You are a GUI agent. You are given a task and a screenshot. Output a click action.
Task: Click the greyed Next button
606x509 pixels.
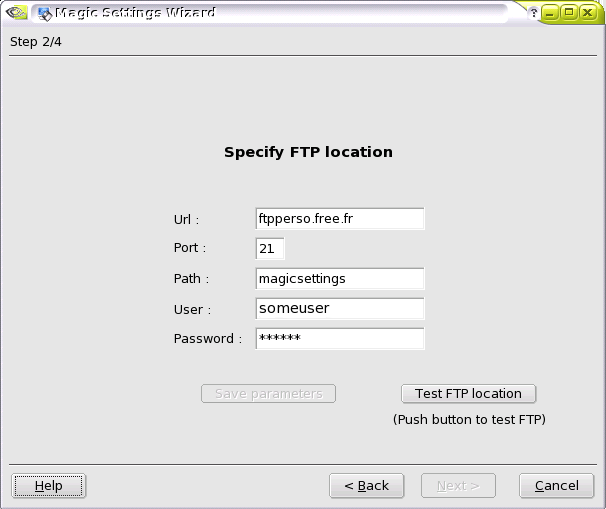tap(458, 486)
